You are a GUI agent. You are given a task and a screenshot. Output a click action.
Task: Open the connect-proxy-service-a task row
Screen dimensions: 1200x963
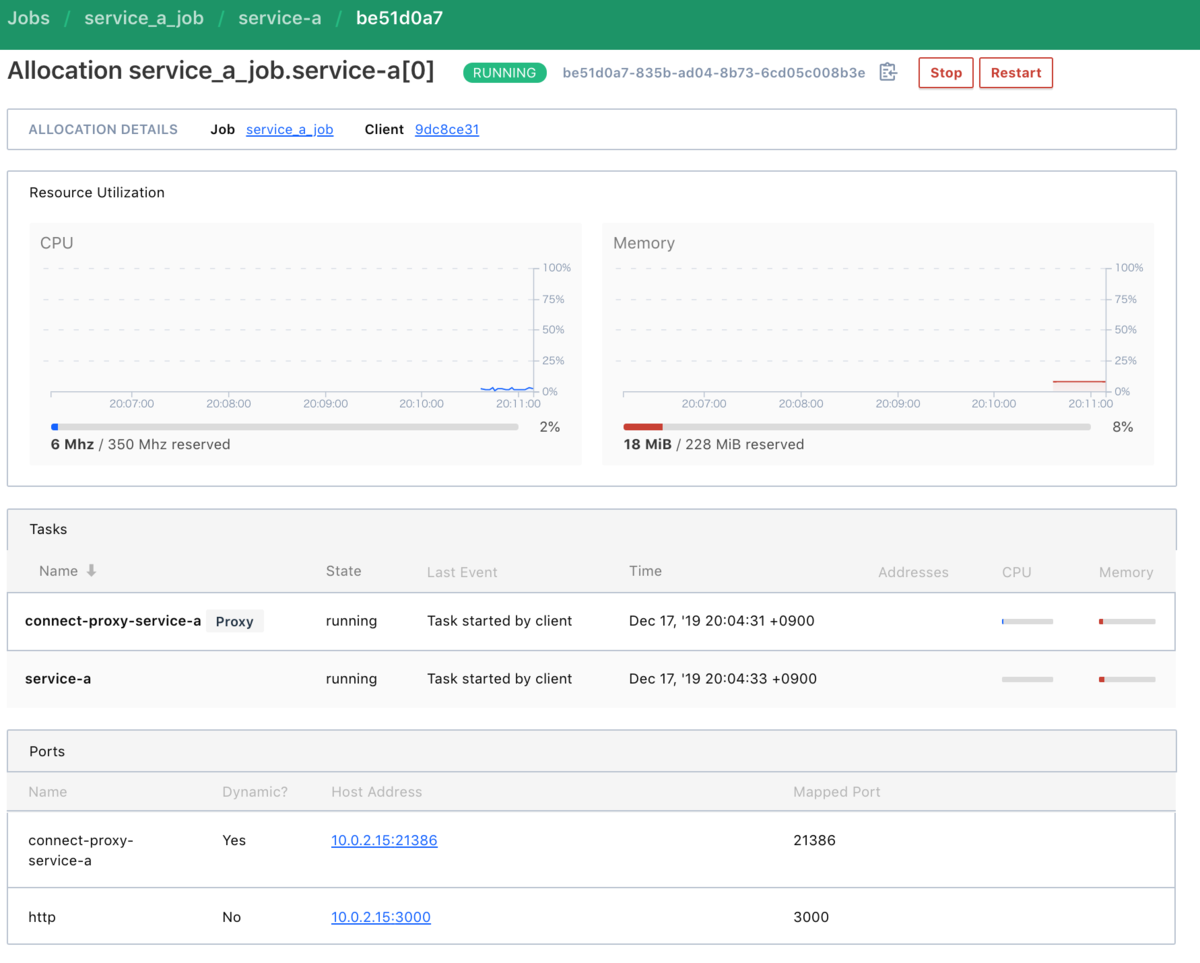click(x=591, y=621)
